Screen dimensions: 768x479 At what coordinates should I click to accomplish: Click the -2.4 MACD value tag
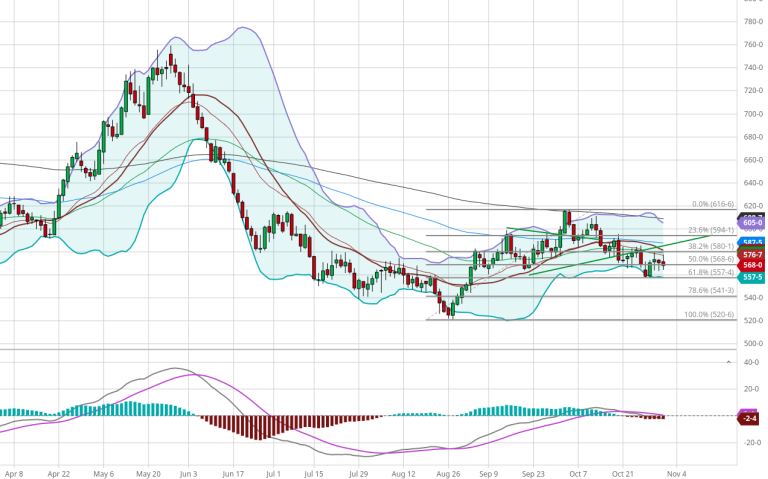pos(751,418)
